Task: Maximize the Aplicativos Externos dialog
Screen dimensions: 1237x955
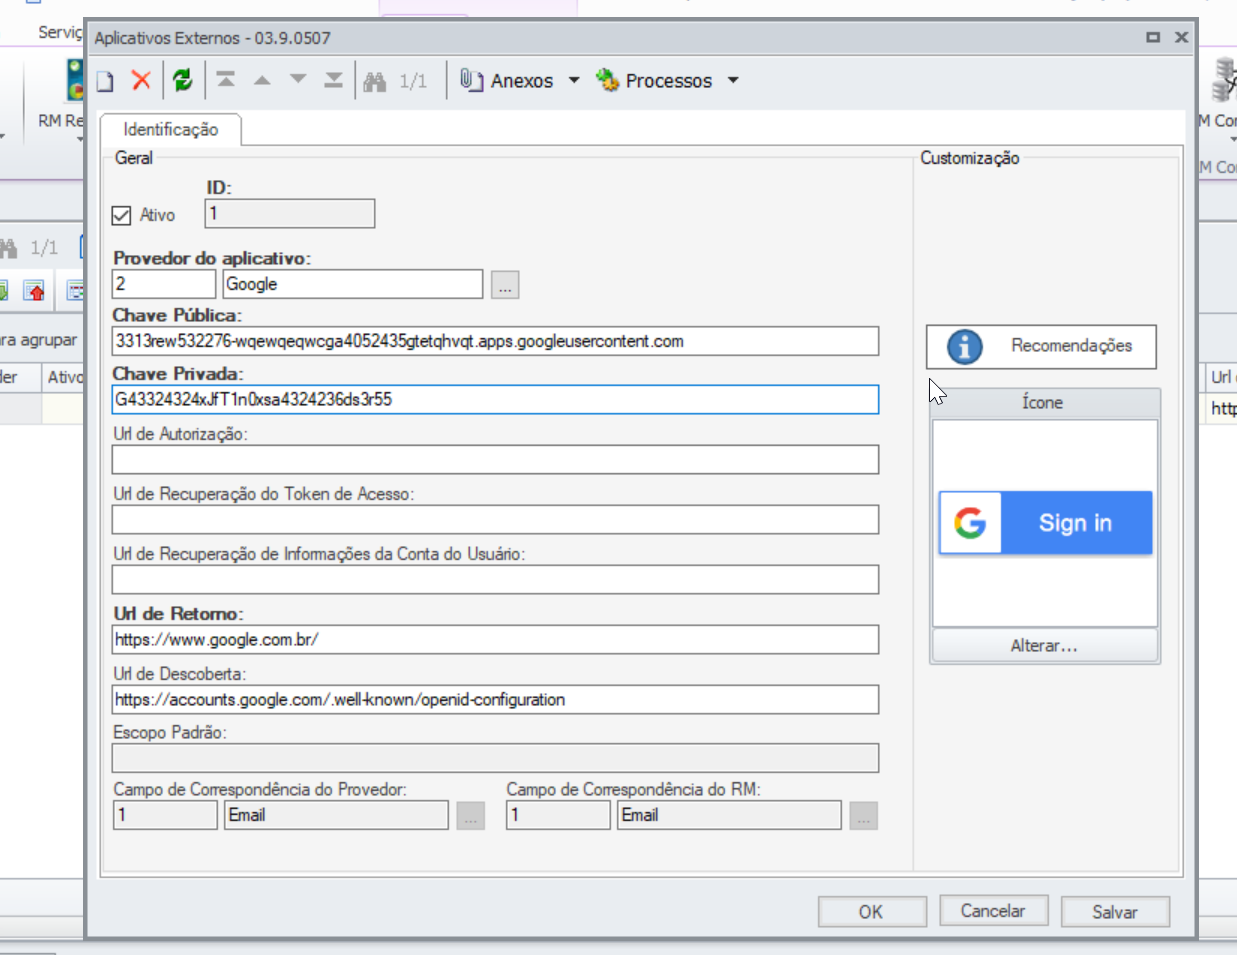Action: coord(1153,37)
